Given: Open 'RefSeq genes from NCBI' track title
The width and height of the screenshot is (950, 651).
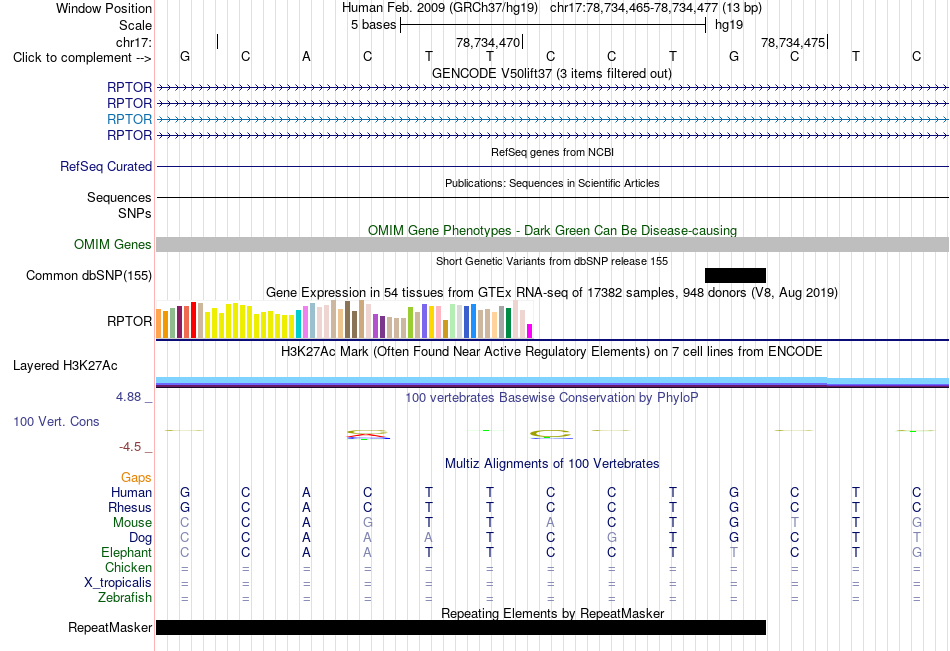Looking at the screenshot, I should [552, 152].
